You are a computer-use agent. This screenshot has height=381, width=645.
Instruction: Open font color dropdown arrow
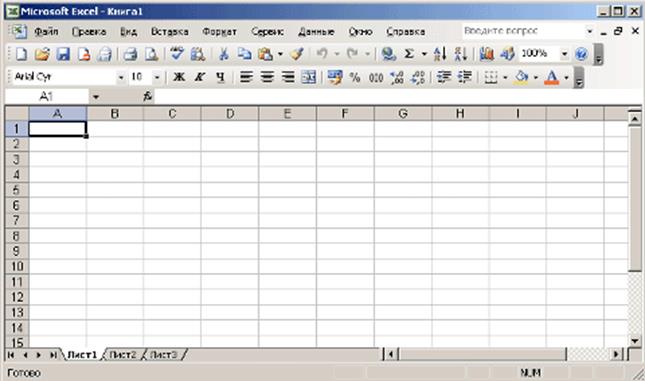coord(566,77)
